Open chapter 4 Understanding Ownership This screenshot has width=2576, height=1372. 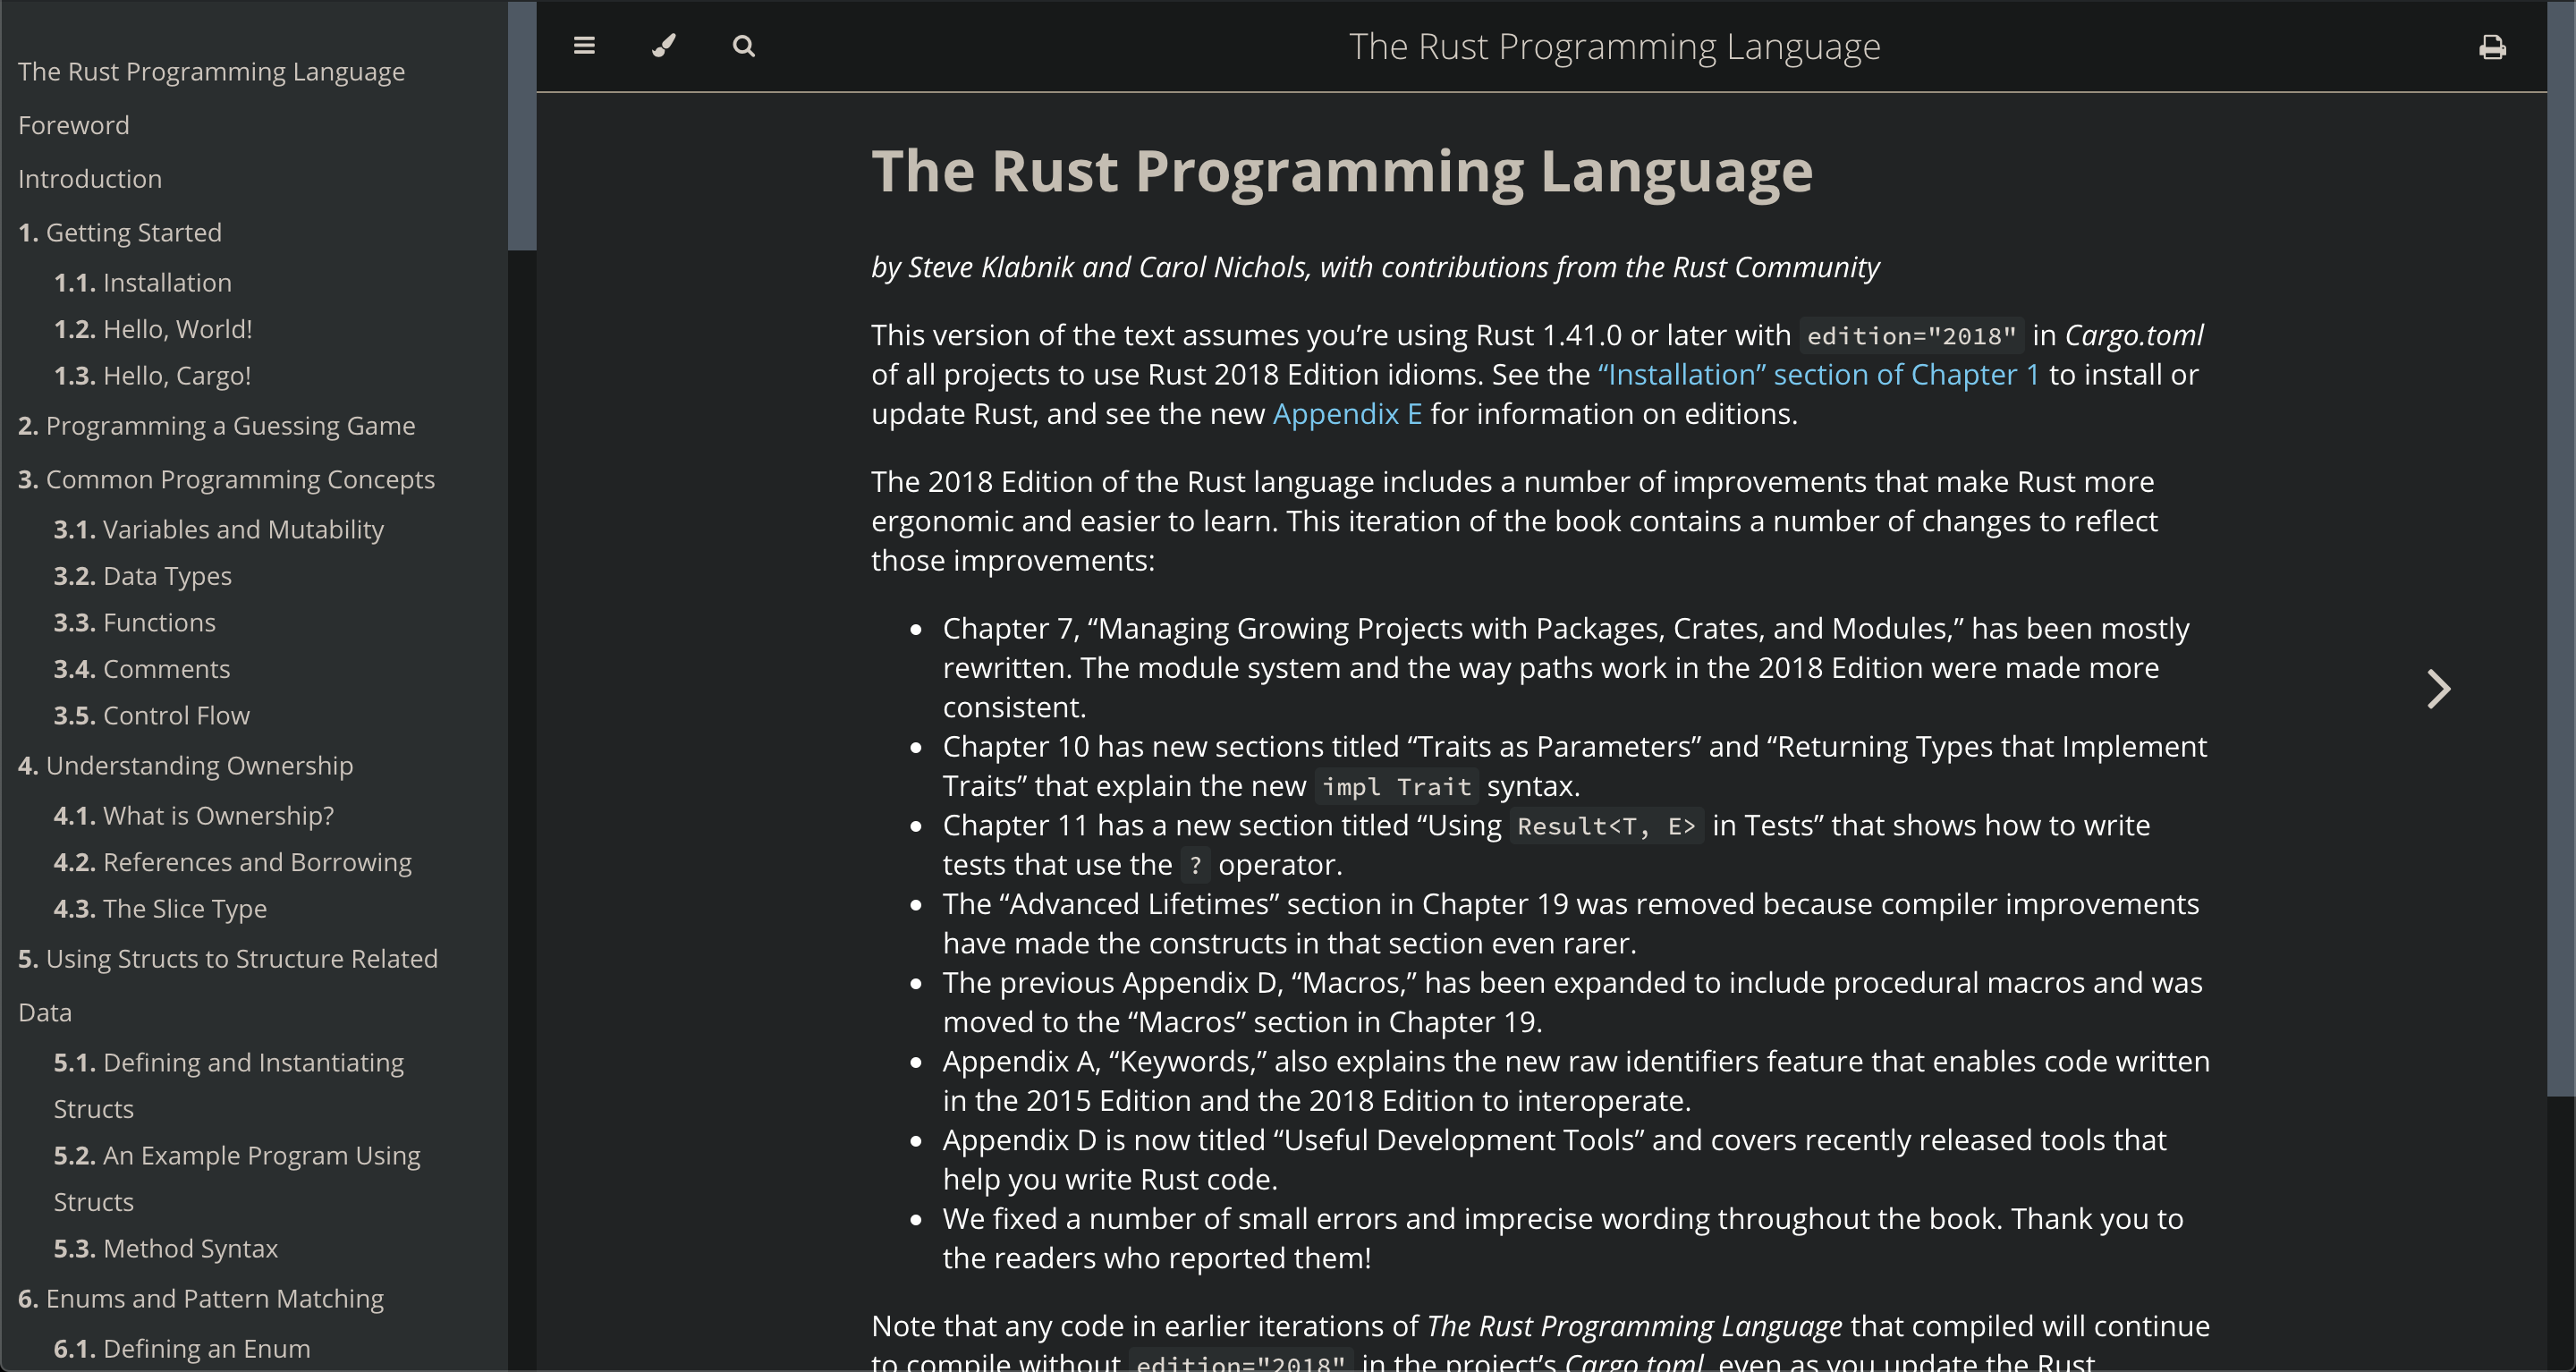click(186, 765)
